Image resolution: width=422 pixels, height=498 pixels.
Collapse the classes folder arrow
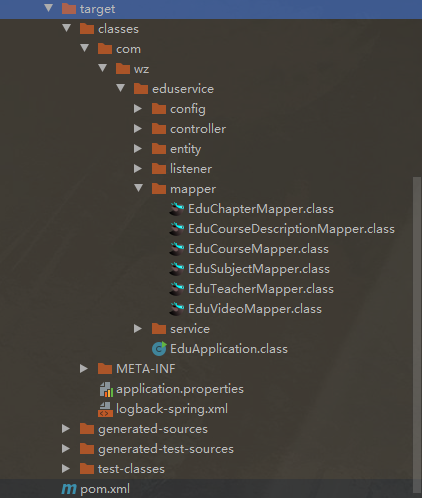pos(67,28)
